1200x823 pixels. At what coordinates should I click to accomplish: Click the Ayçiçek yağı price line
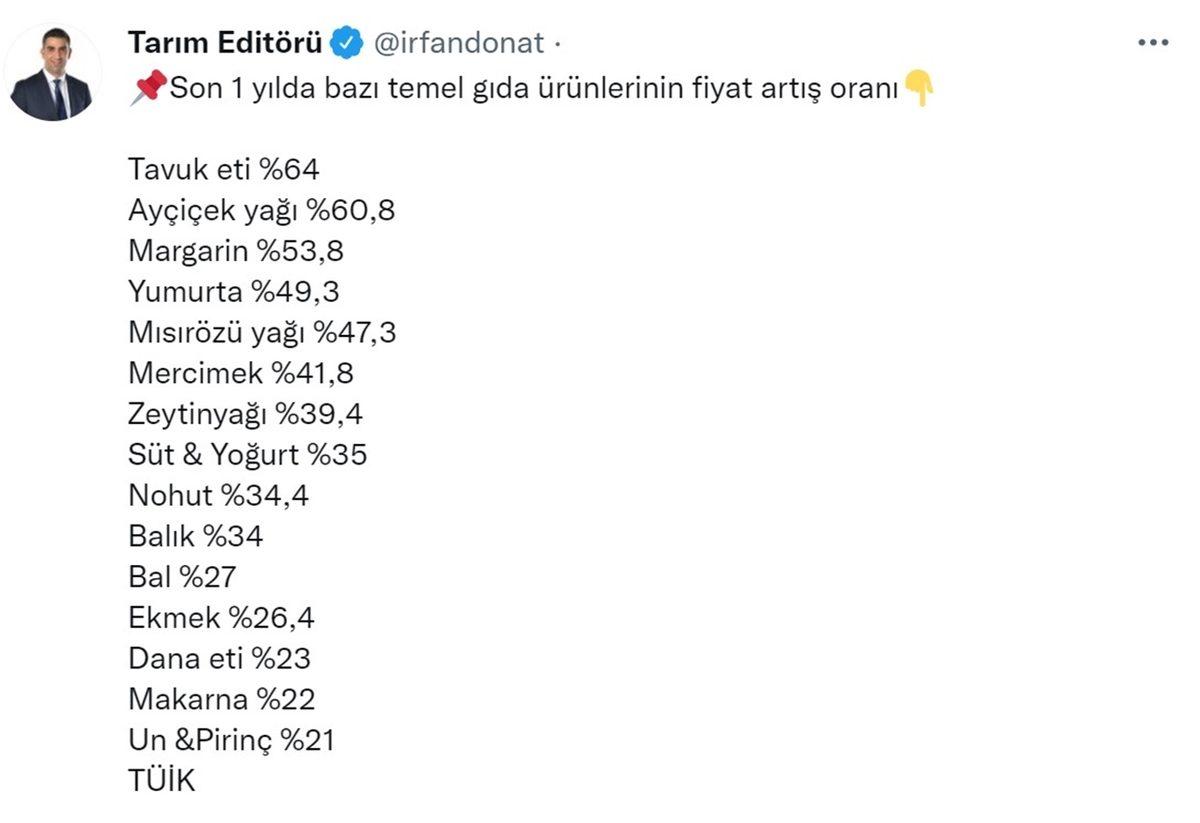[260, 210]
